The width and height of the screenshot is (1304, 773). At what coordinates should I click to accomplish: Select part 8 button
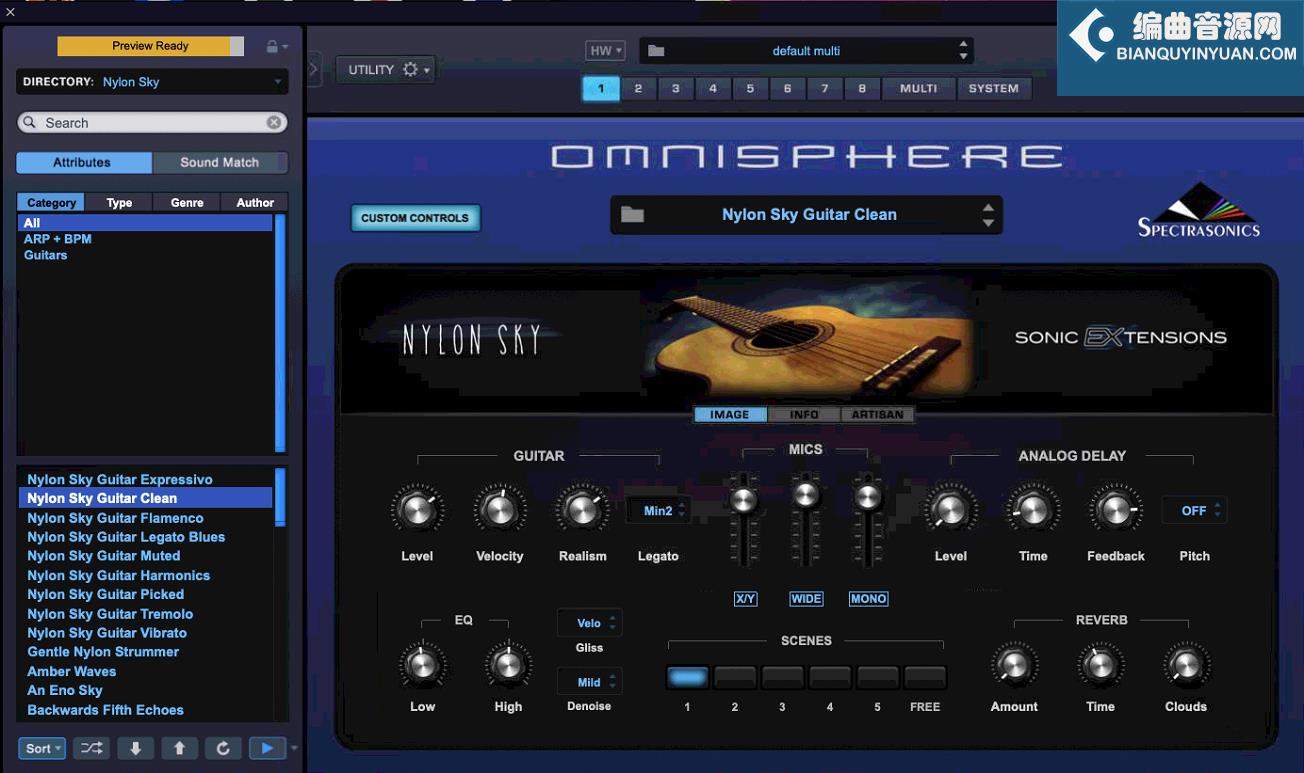(862, 88)
